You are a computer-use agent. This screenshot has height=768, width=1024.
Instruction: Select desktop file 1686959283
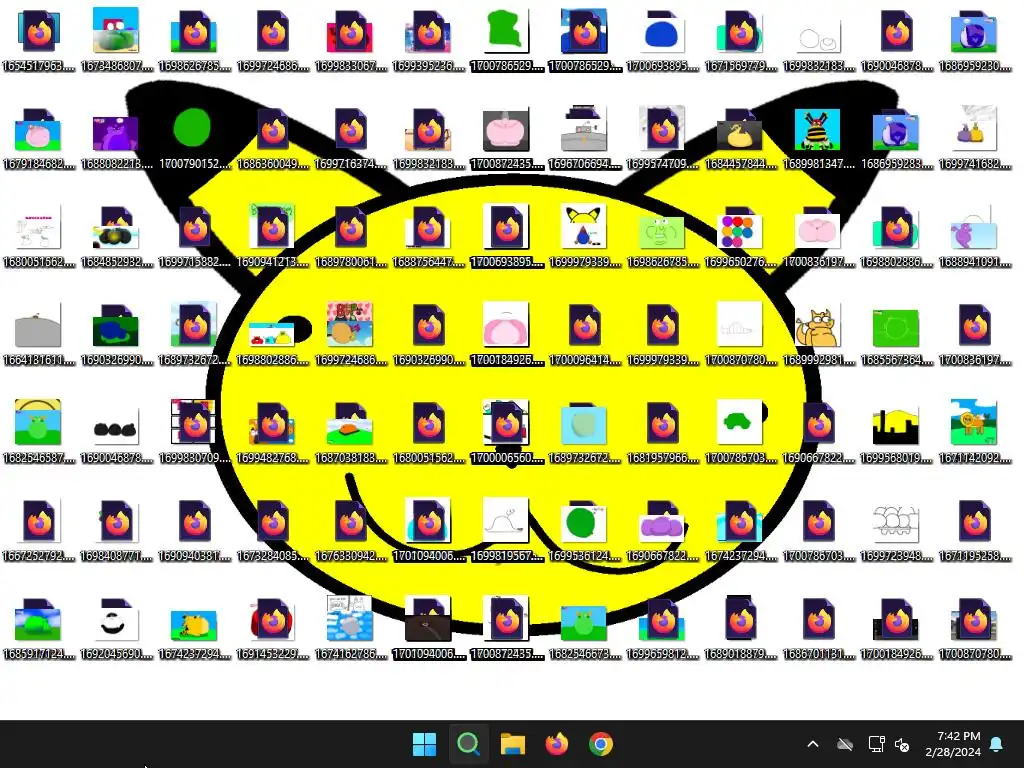pyautogui.click(x=897, y=137)
